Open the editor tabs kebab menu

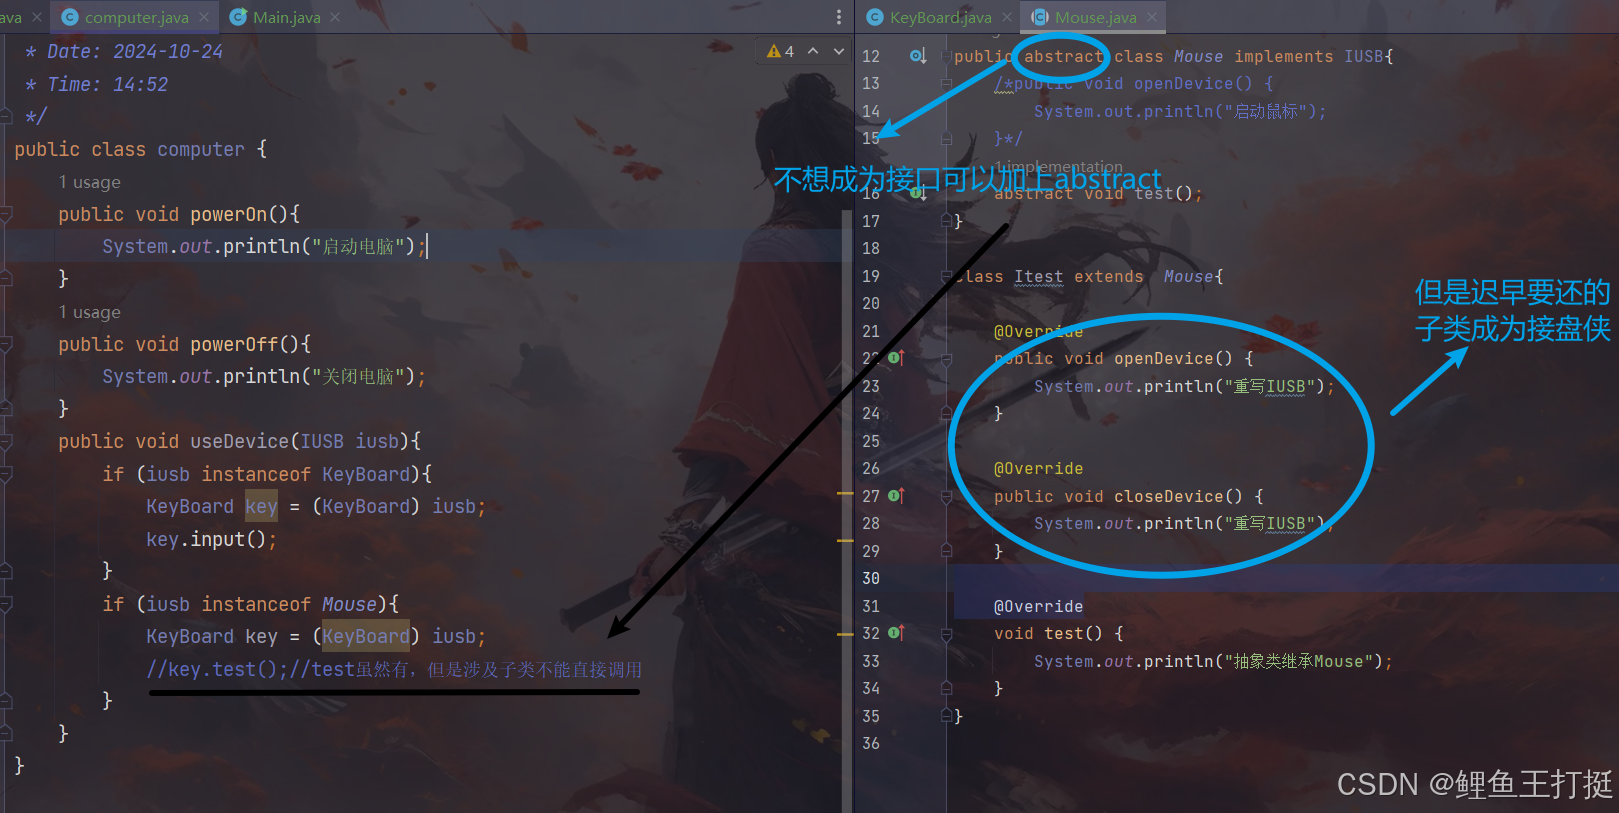(x=838, y=17)
